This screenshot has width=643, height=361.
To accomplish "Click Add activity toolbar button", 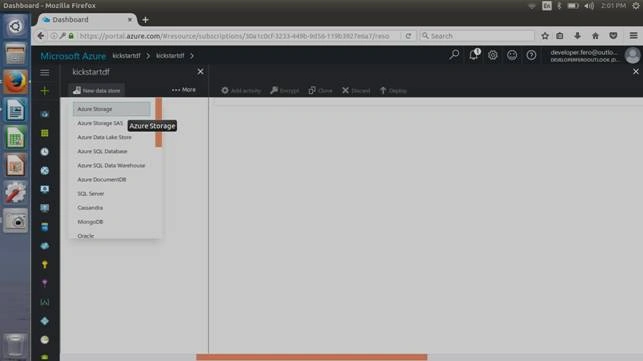I will [x=241, y=91].
